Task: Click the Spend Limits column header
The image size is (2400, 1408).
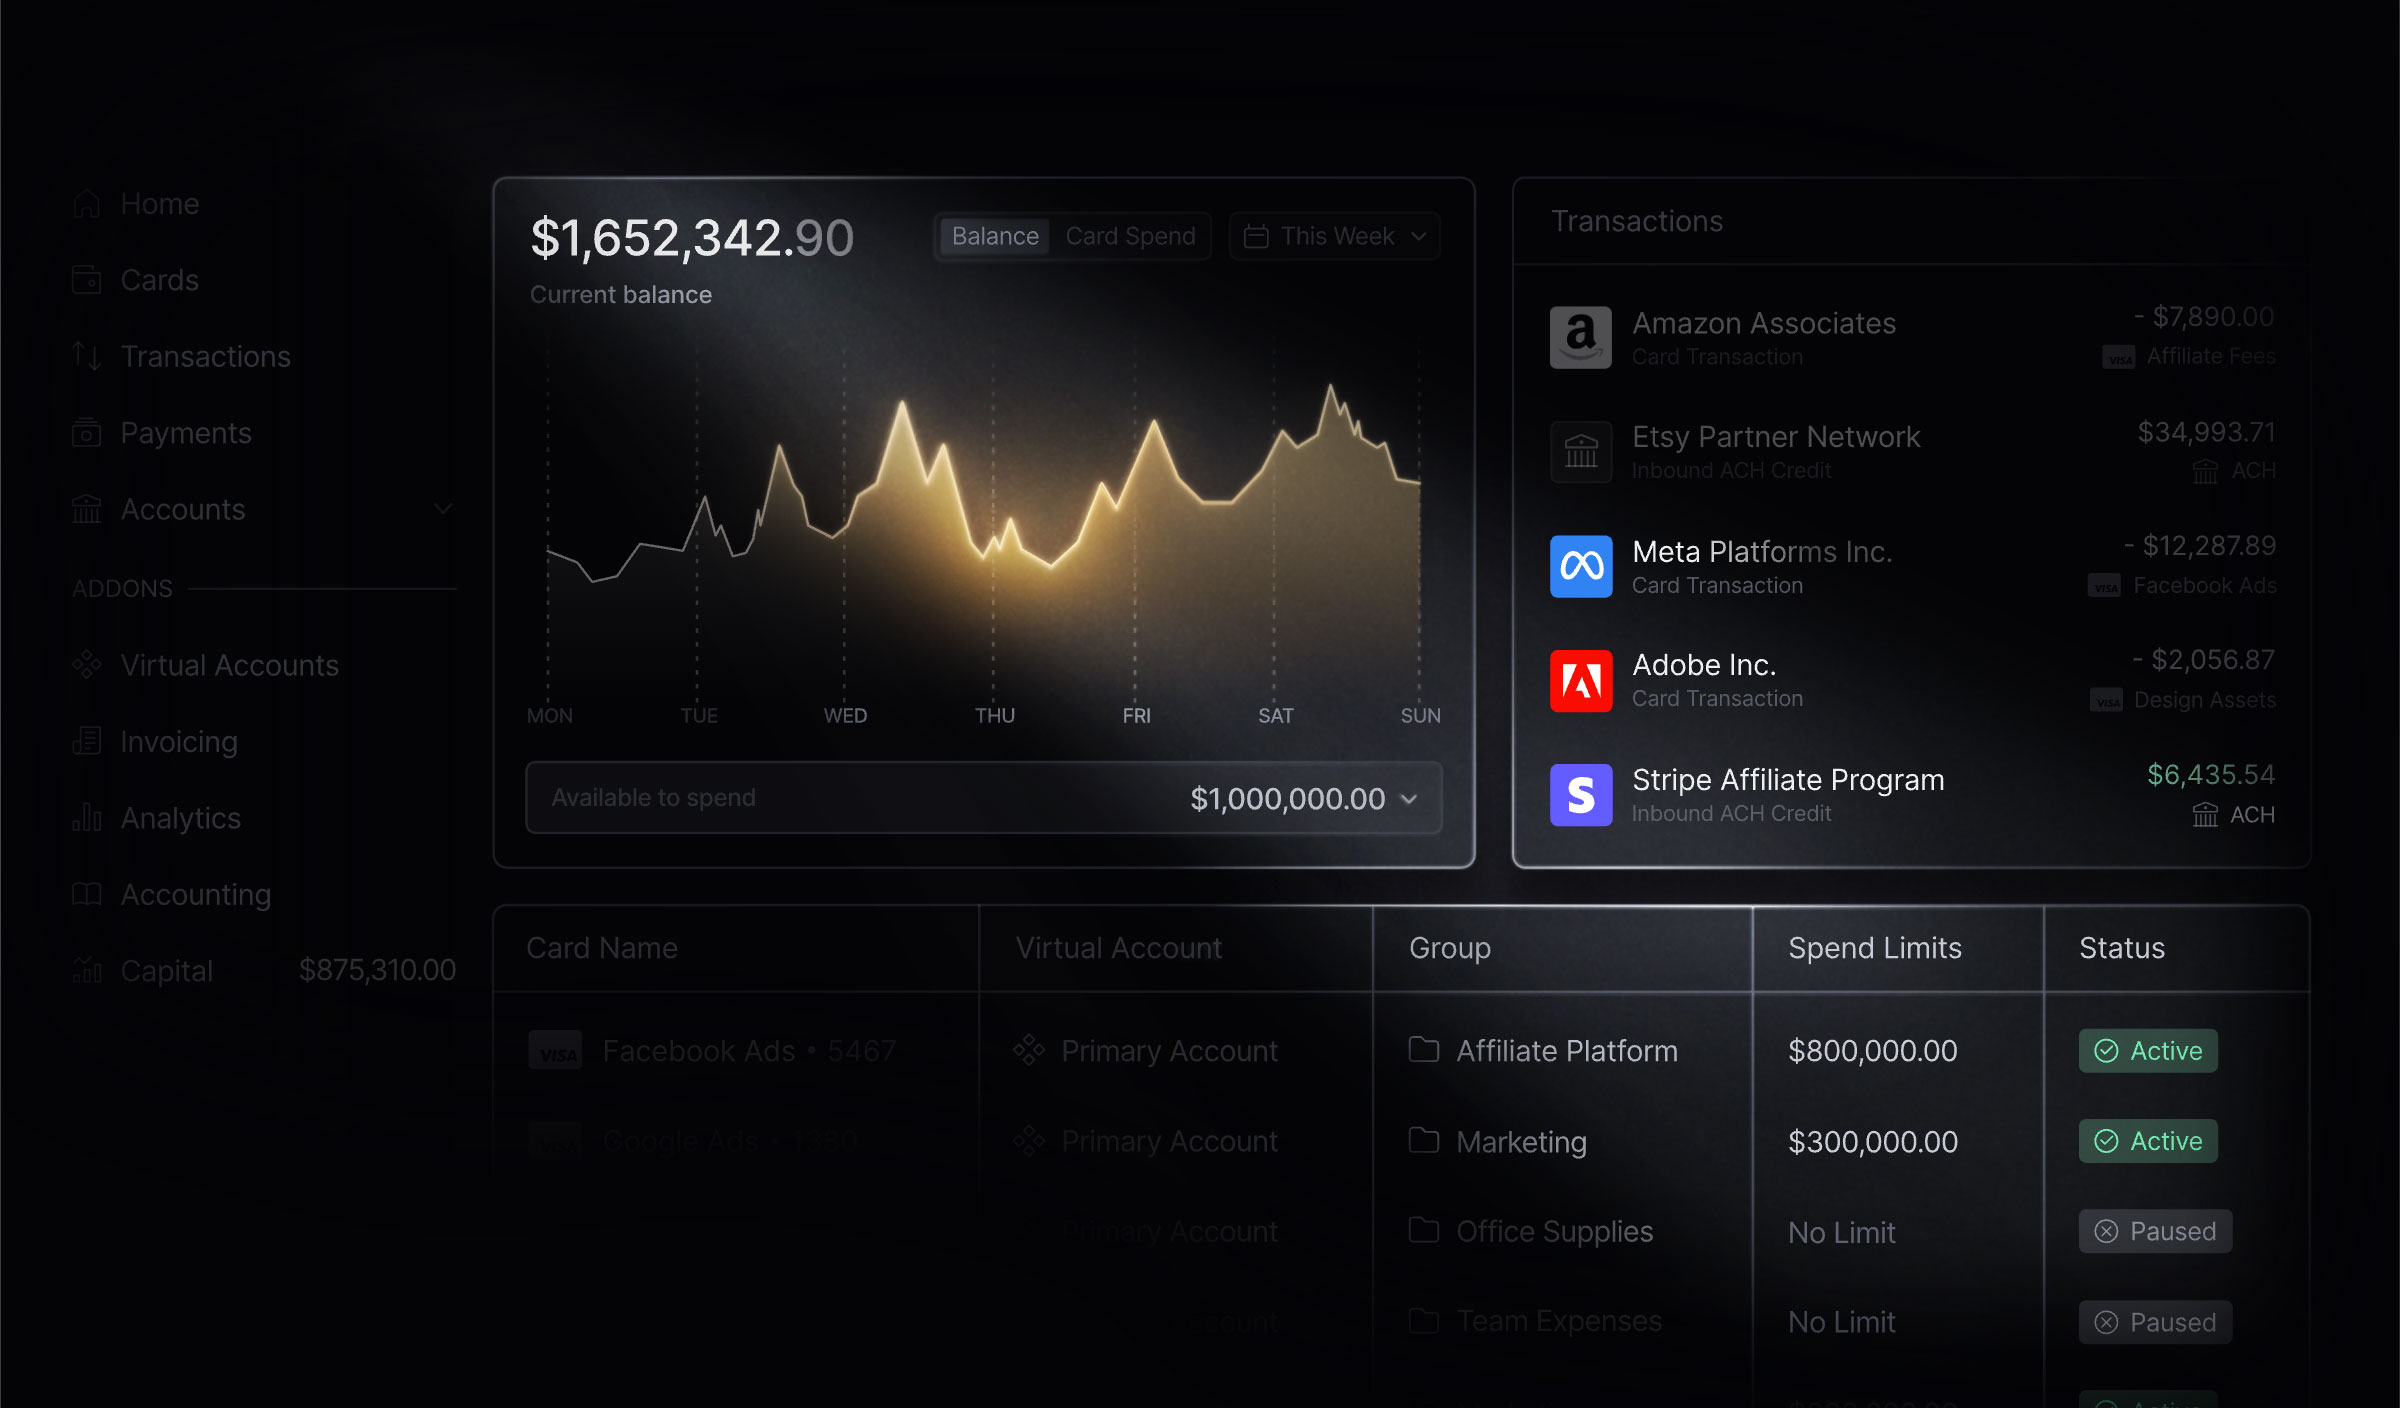Action: [1874, 948]
